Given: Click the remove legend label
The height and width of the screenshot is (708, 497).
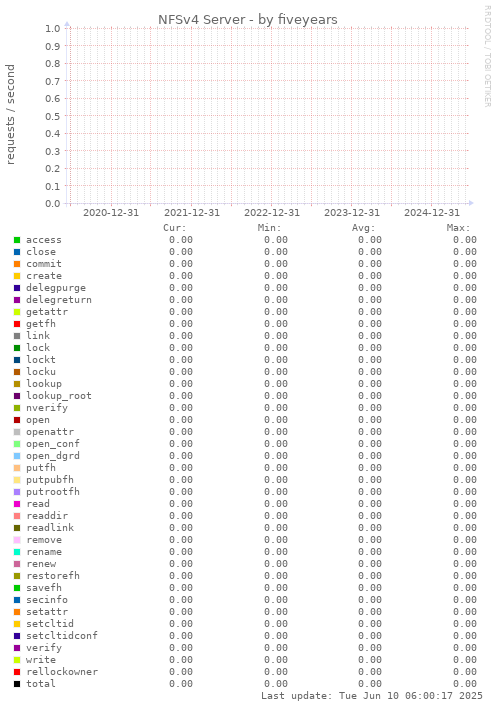Looking at the screenshot, I should [44, 540].
